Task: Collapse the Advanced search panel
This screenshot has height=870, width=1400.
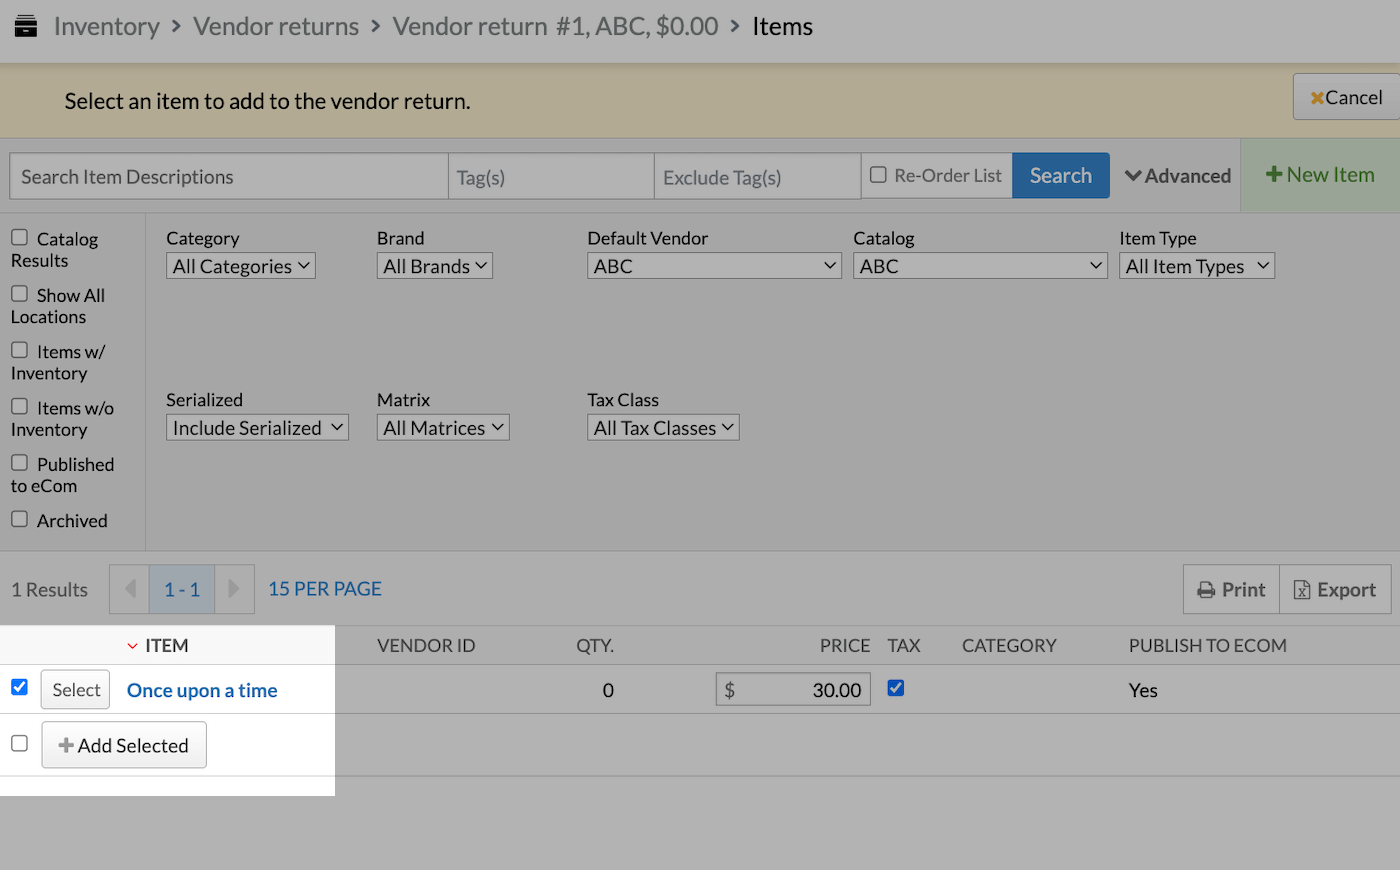Action: click(1177, 175)
